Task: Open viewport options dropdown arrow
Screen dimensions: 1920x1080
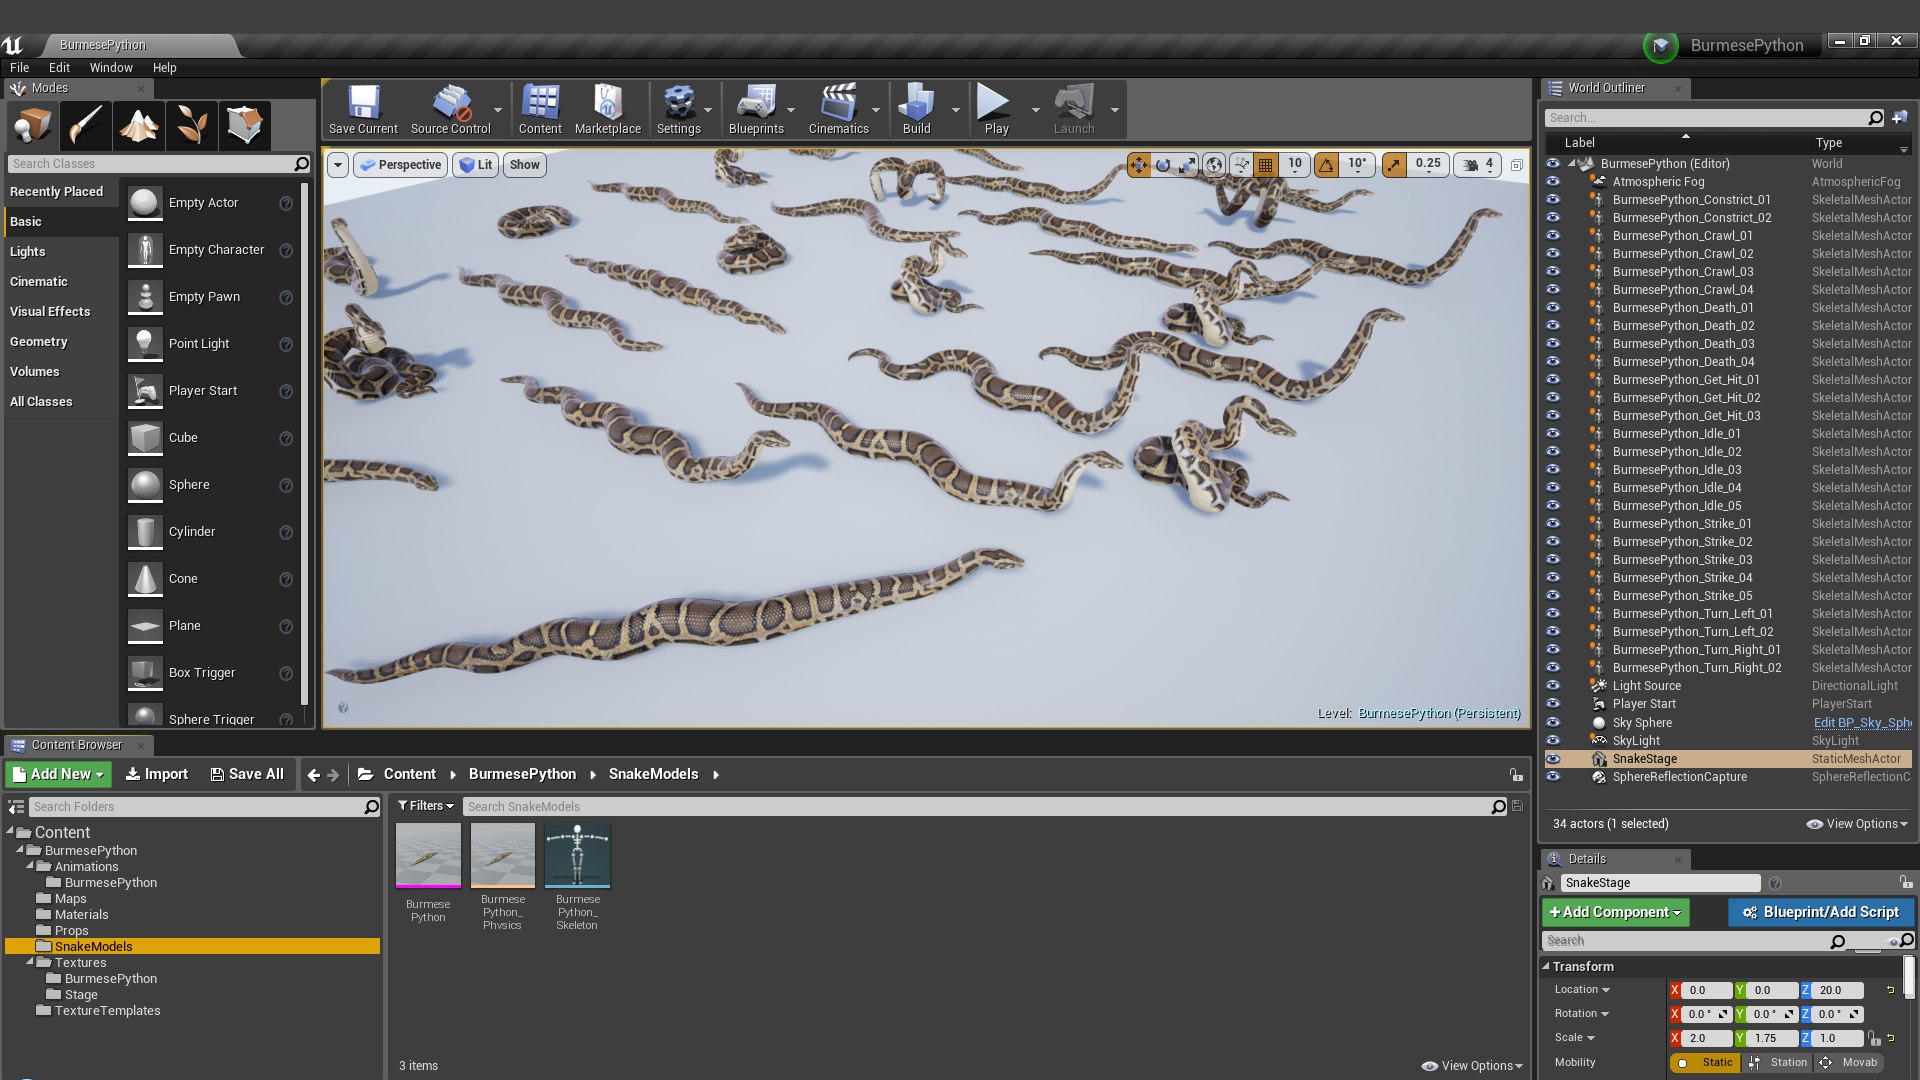Action: click(x=338, y=165)
